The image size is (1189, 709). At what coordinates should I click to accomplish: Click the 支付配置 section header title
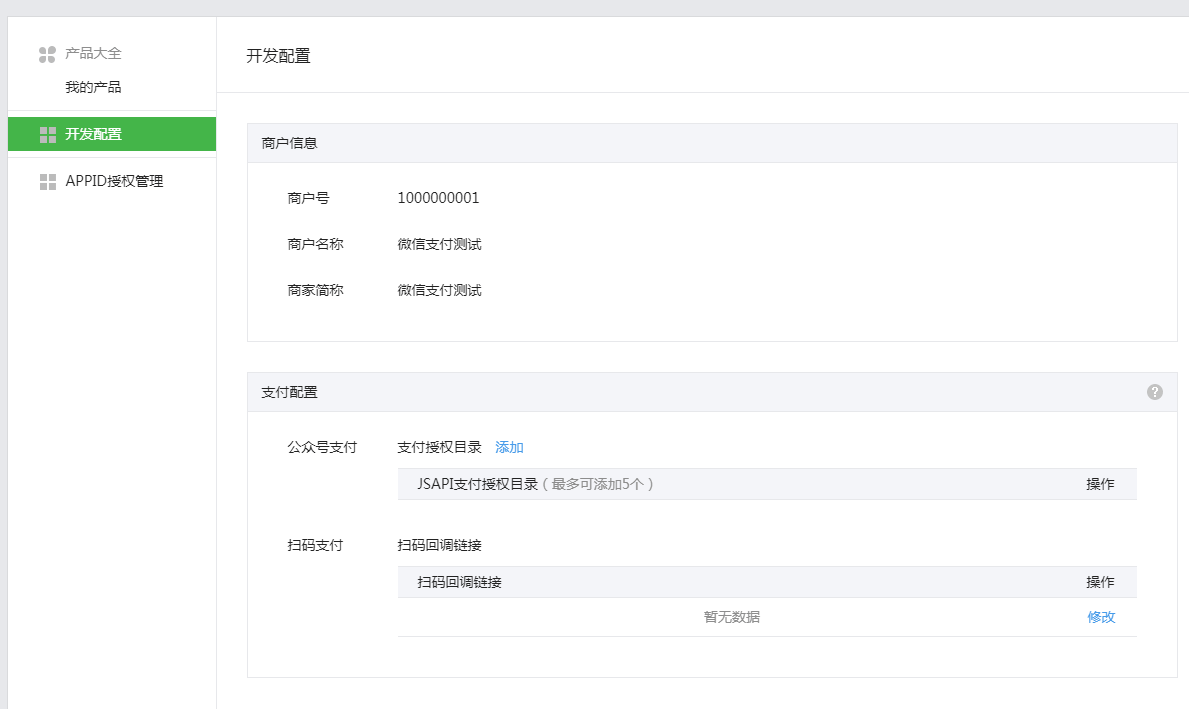pos(289,392)
